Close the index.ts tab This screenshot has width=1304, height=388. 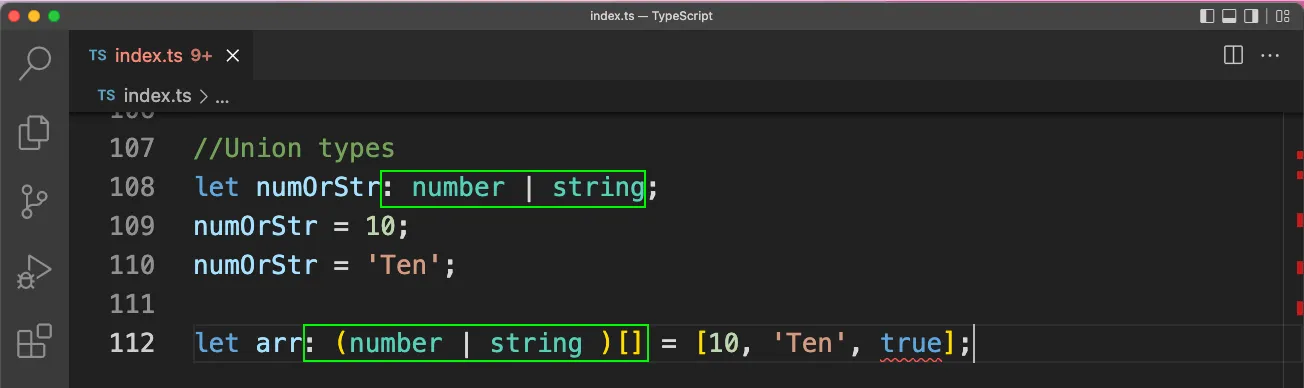click(x=233, y=56)
